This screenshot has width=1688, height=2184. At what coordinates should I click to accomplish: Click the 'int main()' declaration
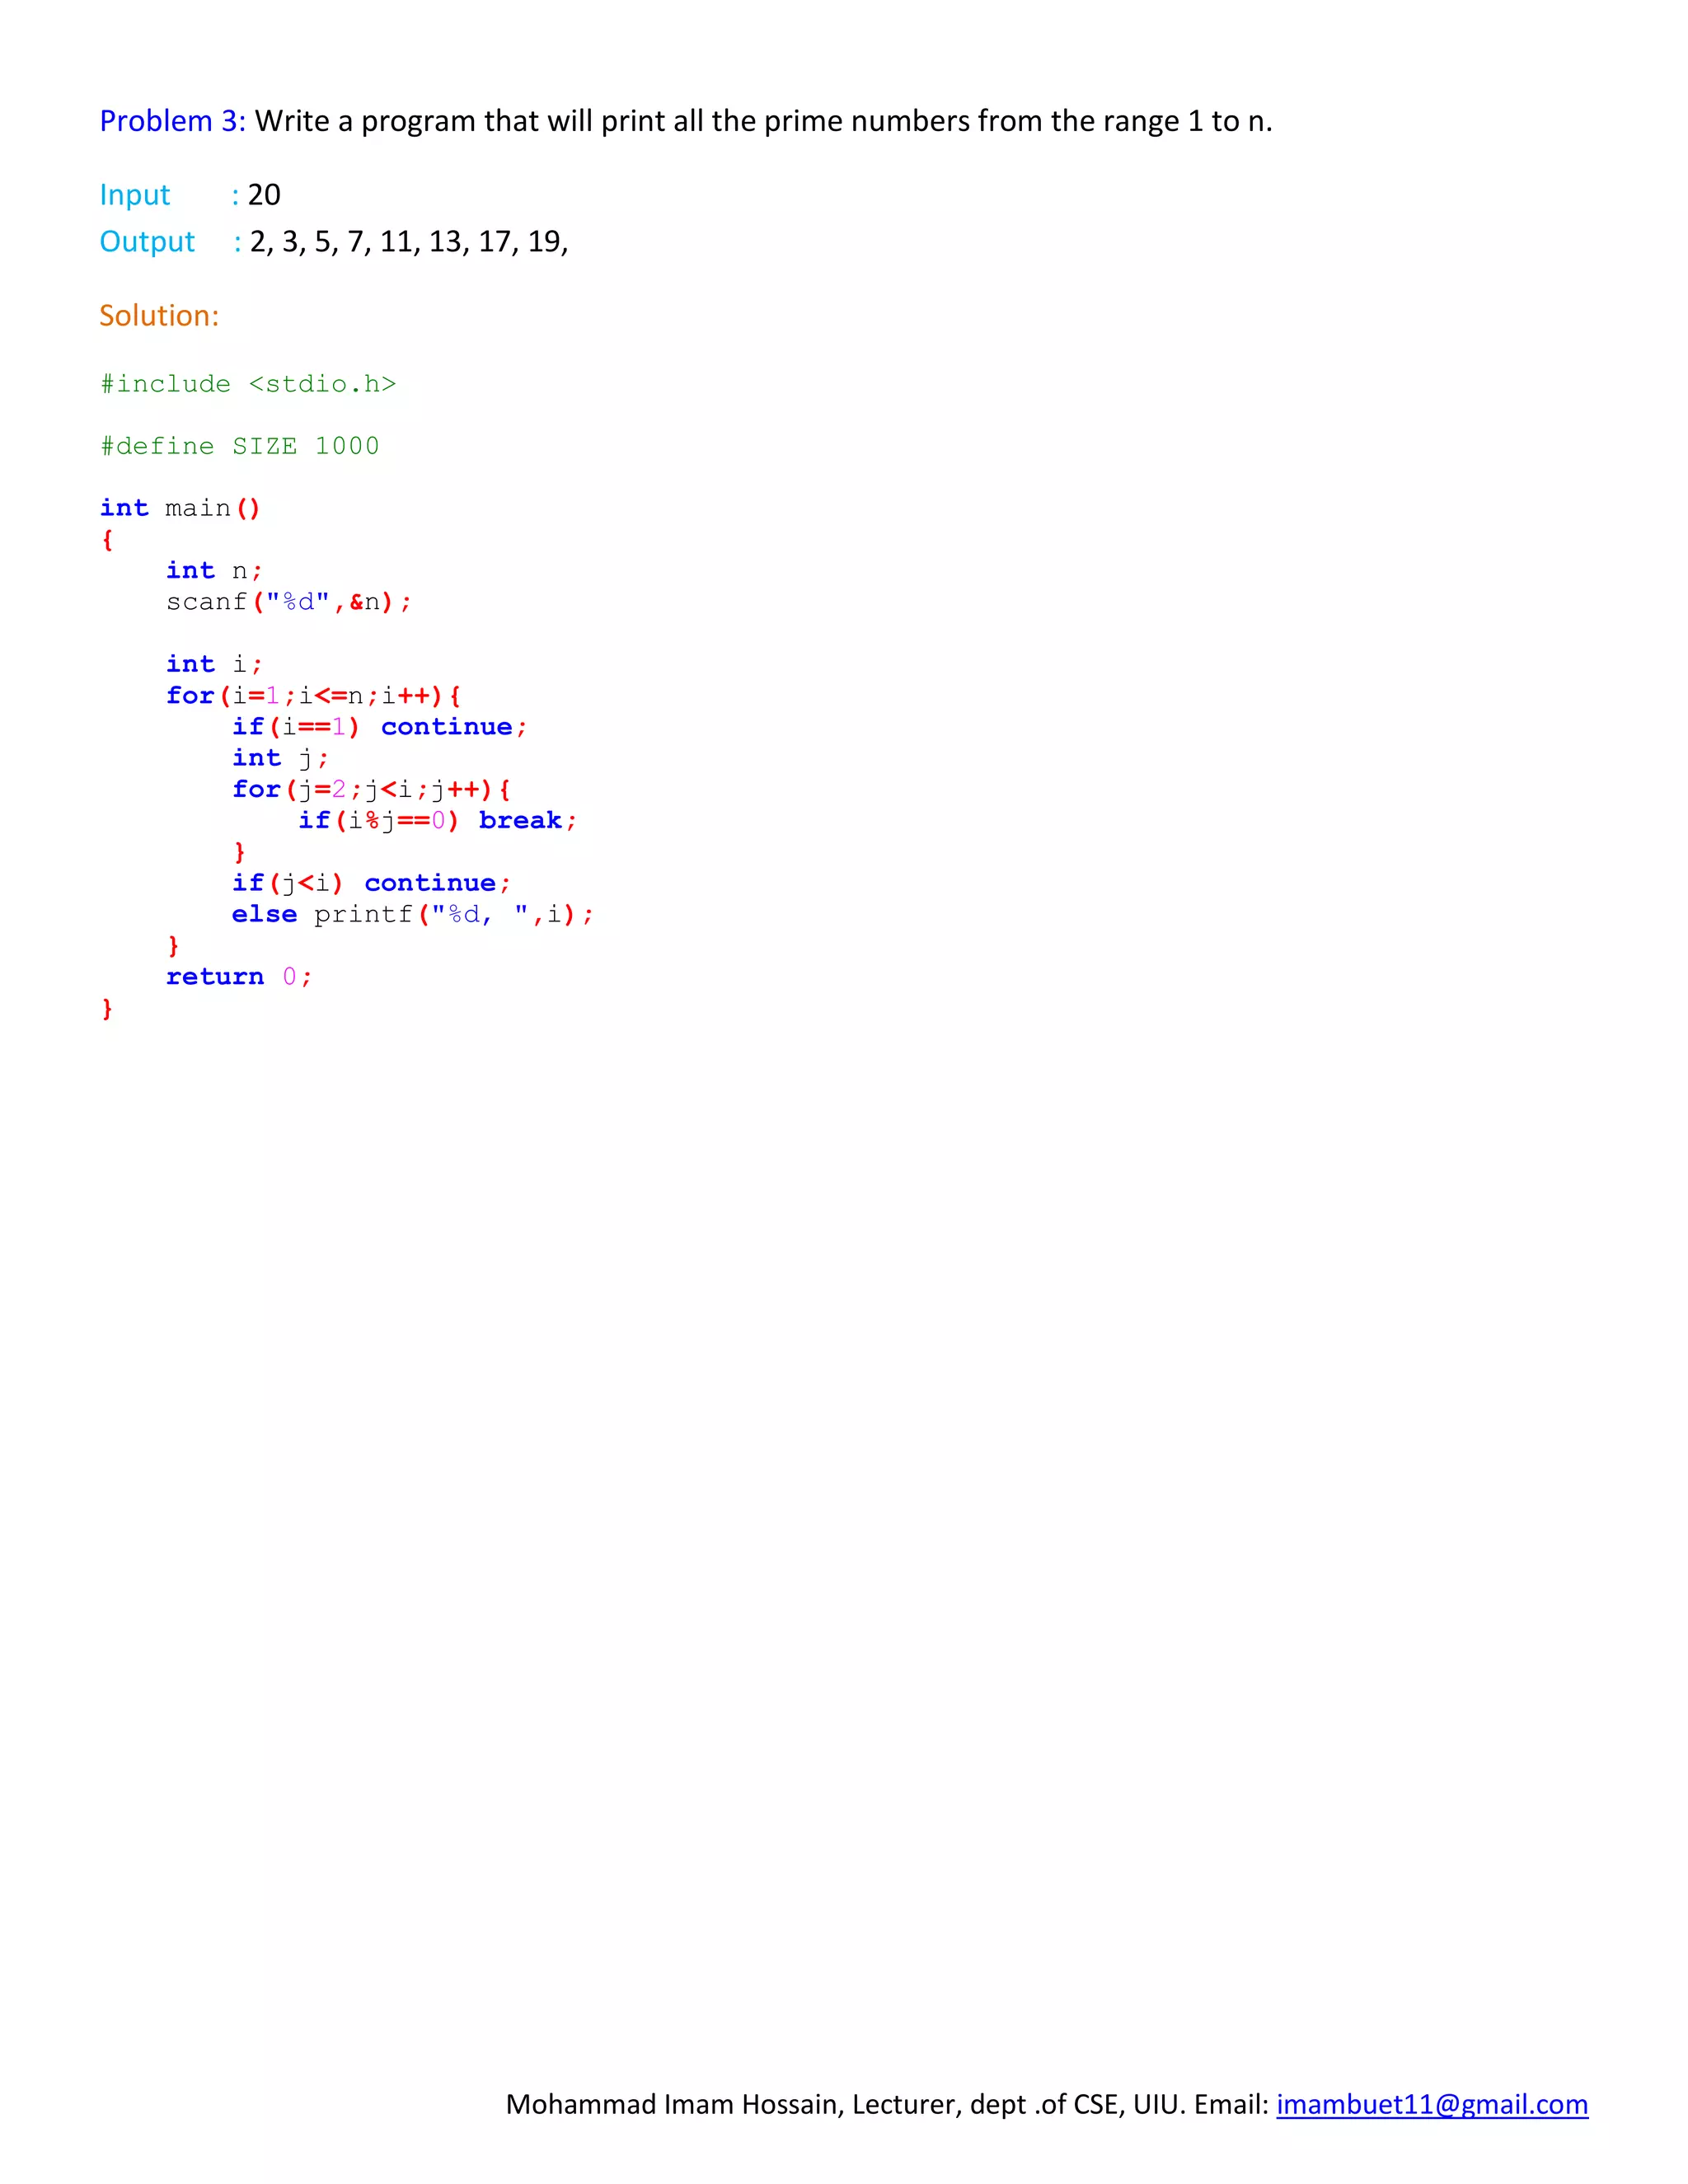(180, 508)
